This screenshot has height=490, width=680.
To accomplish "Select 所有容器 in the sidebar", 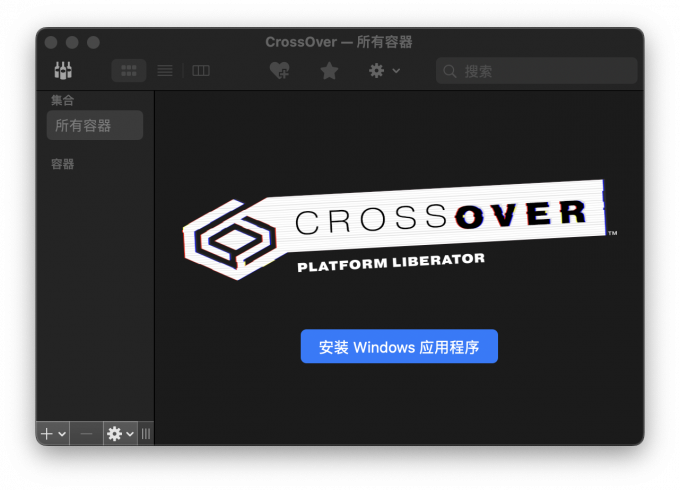I will [95, 125].
